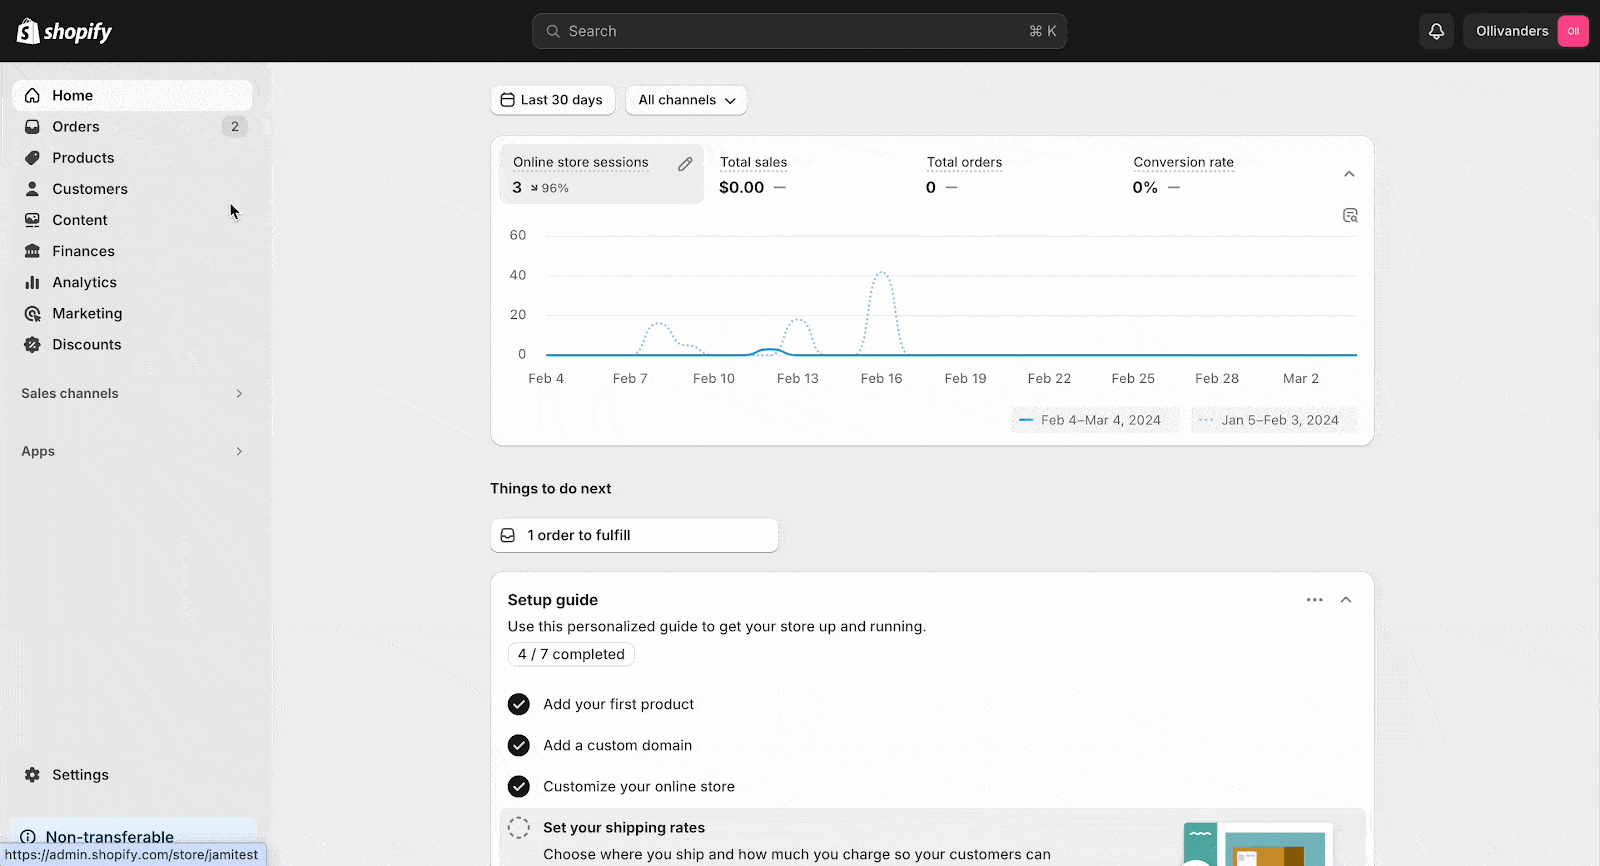
Task: Click the Analytics bar chart icon
Action: point(32,282)
